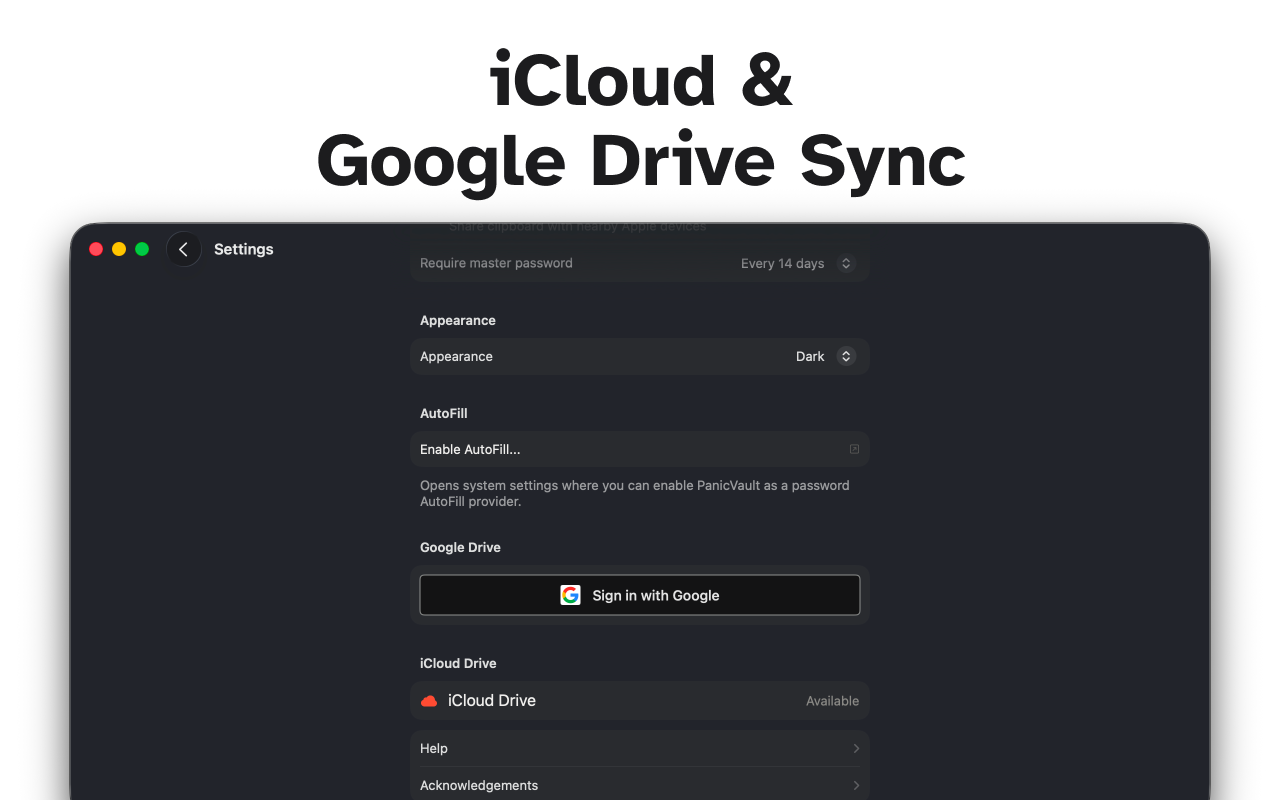The height and width of the screenshot is (800, 1280).
Task: Click the chevron at the end of Help row
Action: [x=856, y=748]
